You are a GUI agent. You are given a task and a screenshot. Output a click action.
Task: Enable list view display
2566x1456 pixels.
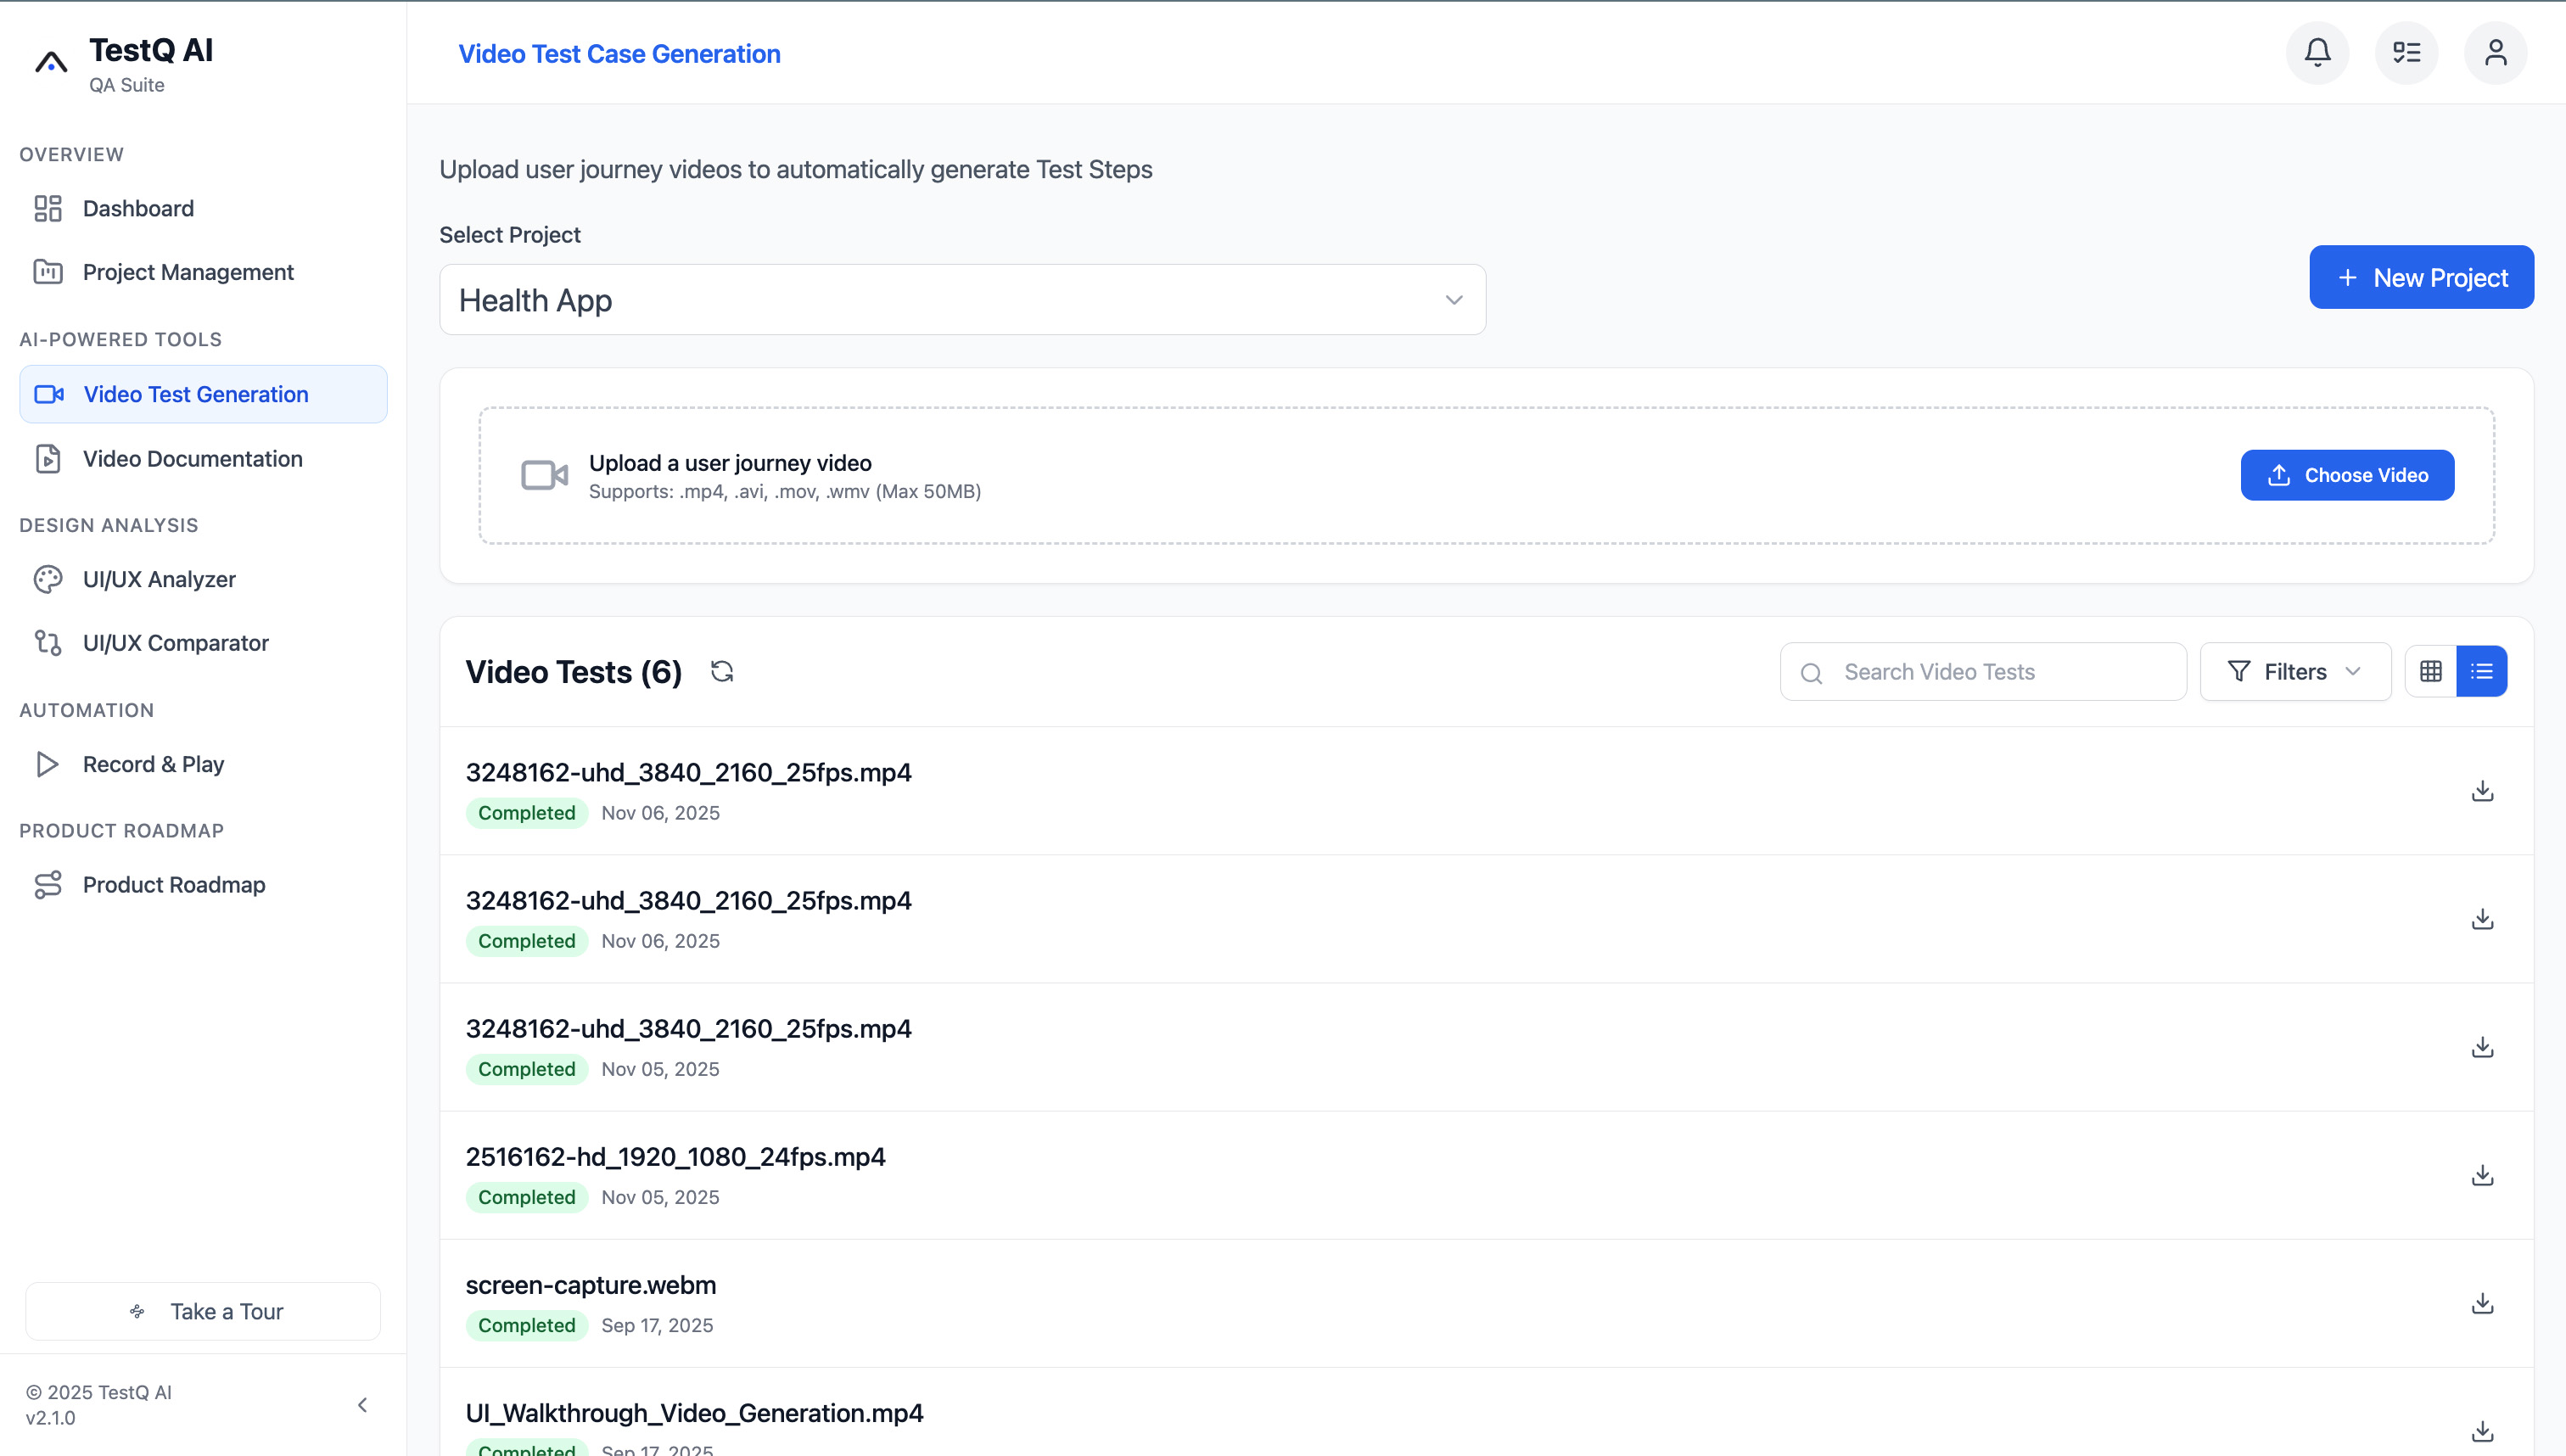click(x=2482, y=671)
